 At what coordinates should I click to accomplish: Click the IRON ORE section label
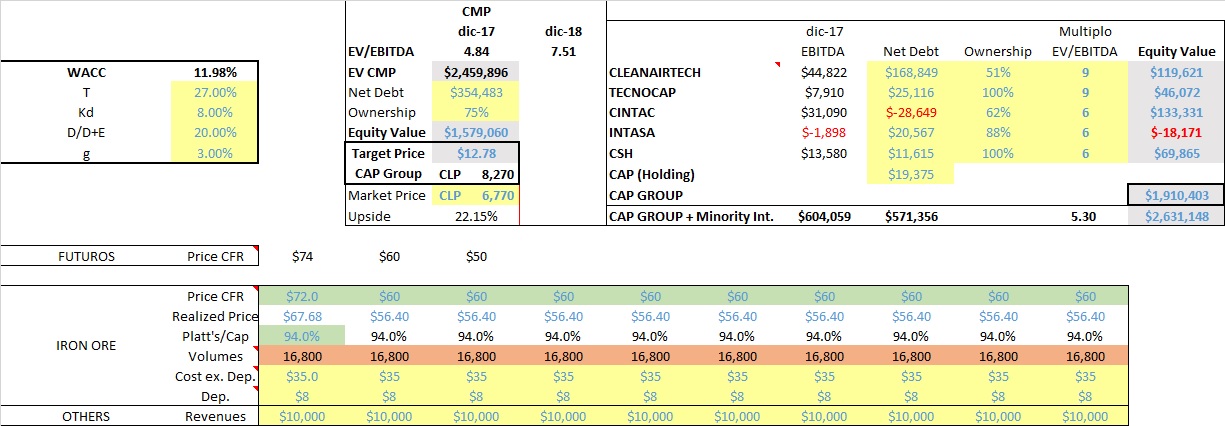coord(87,346)
